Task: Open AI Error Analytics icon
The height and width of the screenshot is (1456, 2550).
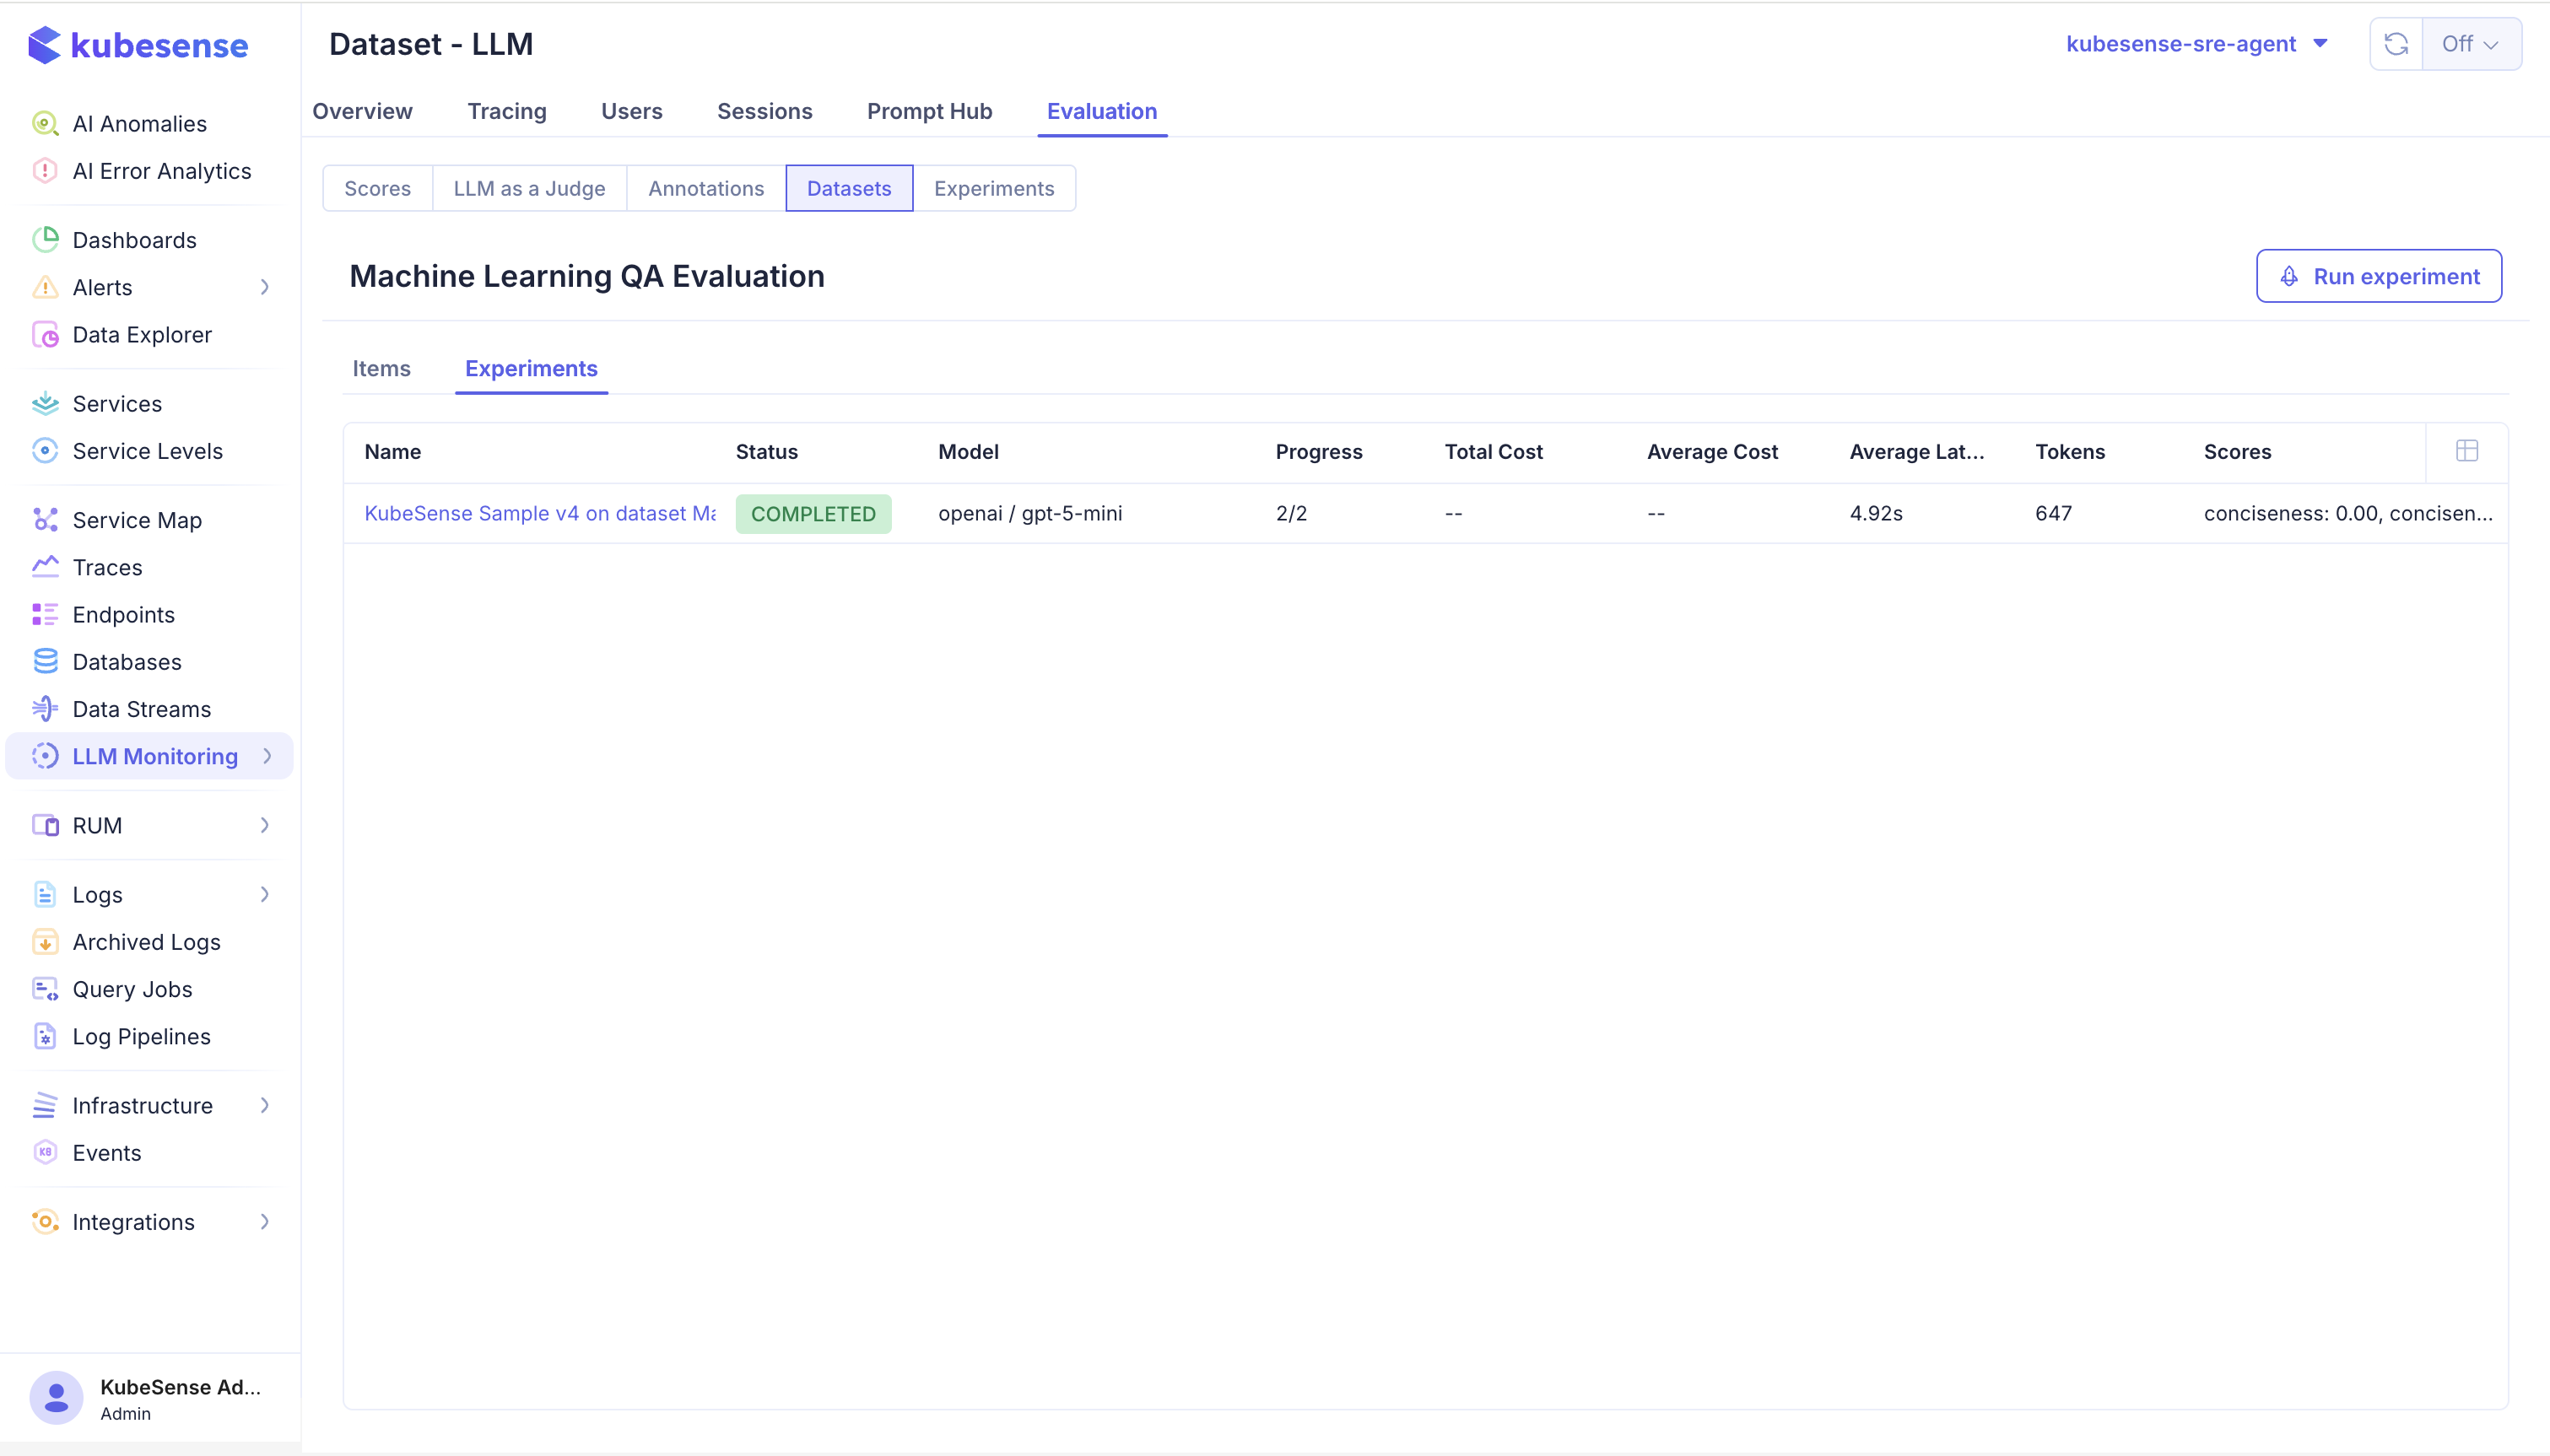Action: click(x=45, y=171)
